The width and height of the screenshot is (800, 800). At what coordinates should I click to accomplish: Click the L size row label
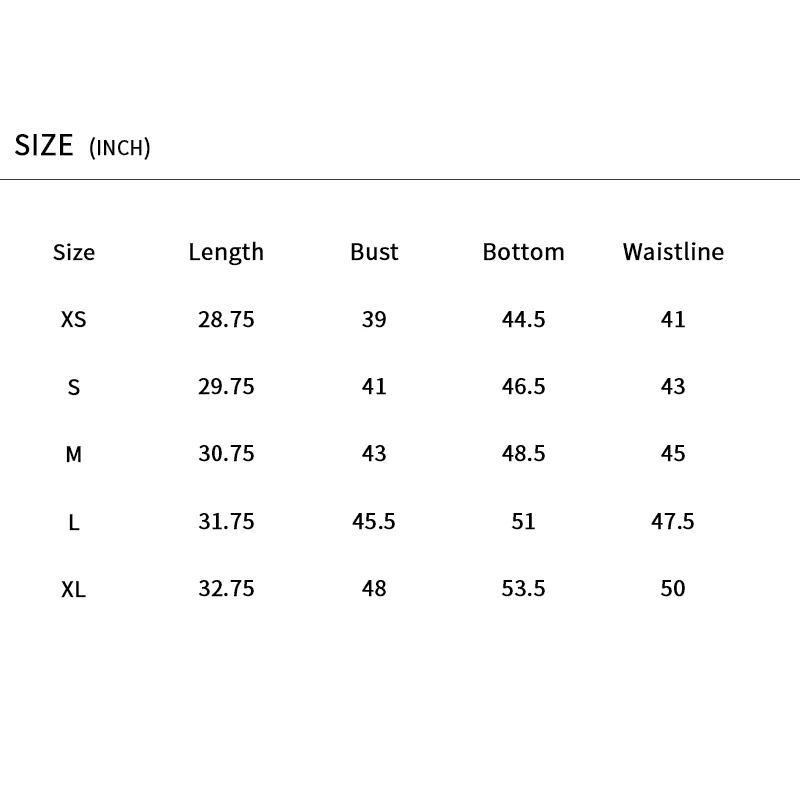pos(74,522)
